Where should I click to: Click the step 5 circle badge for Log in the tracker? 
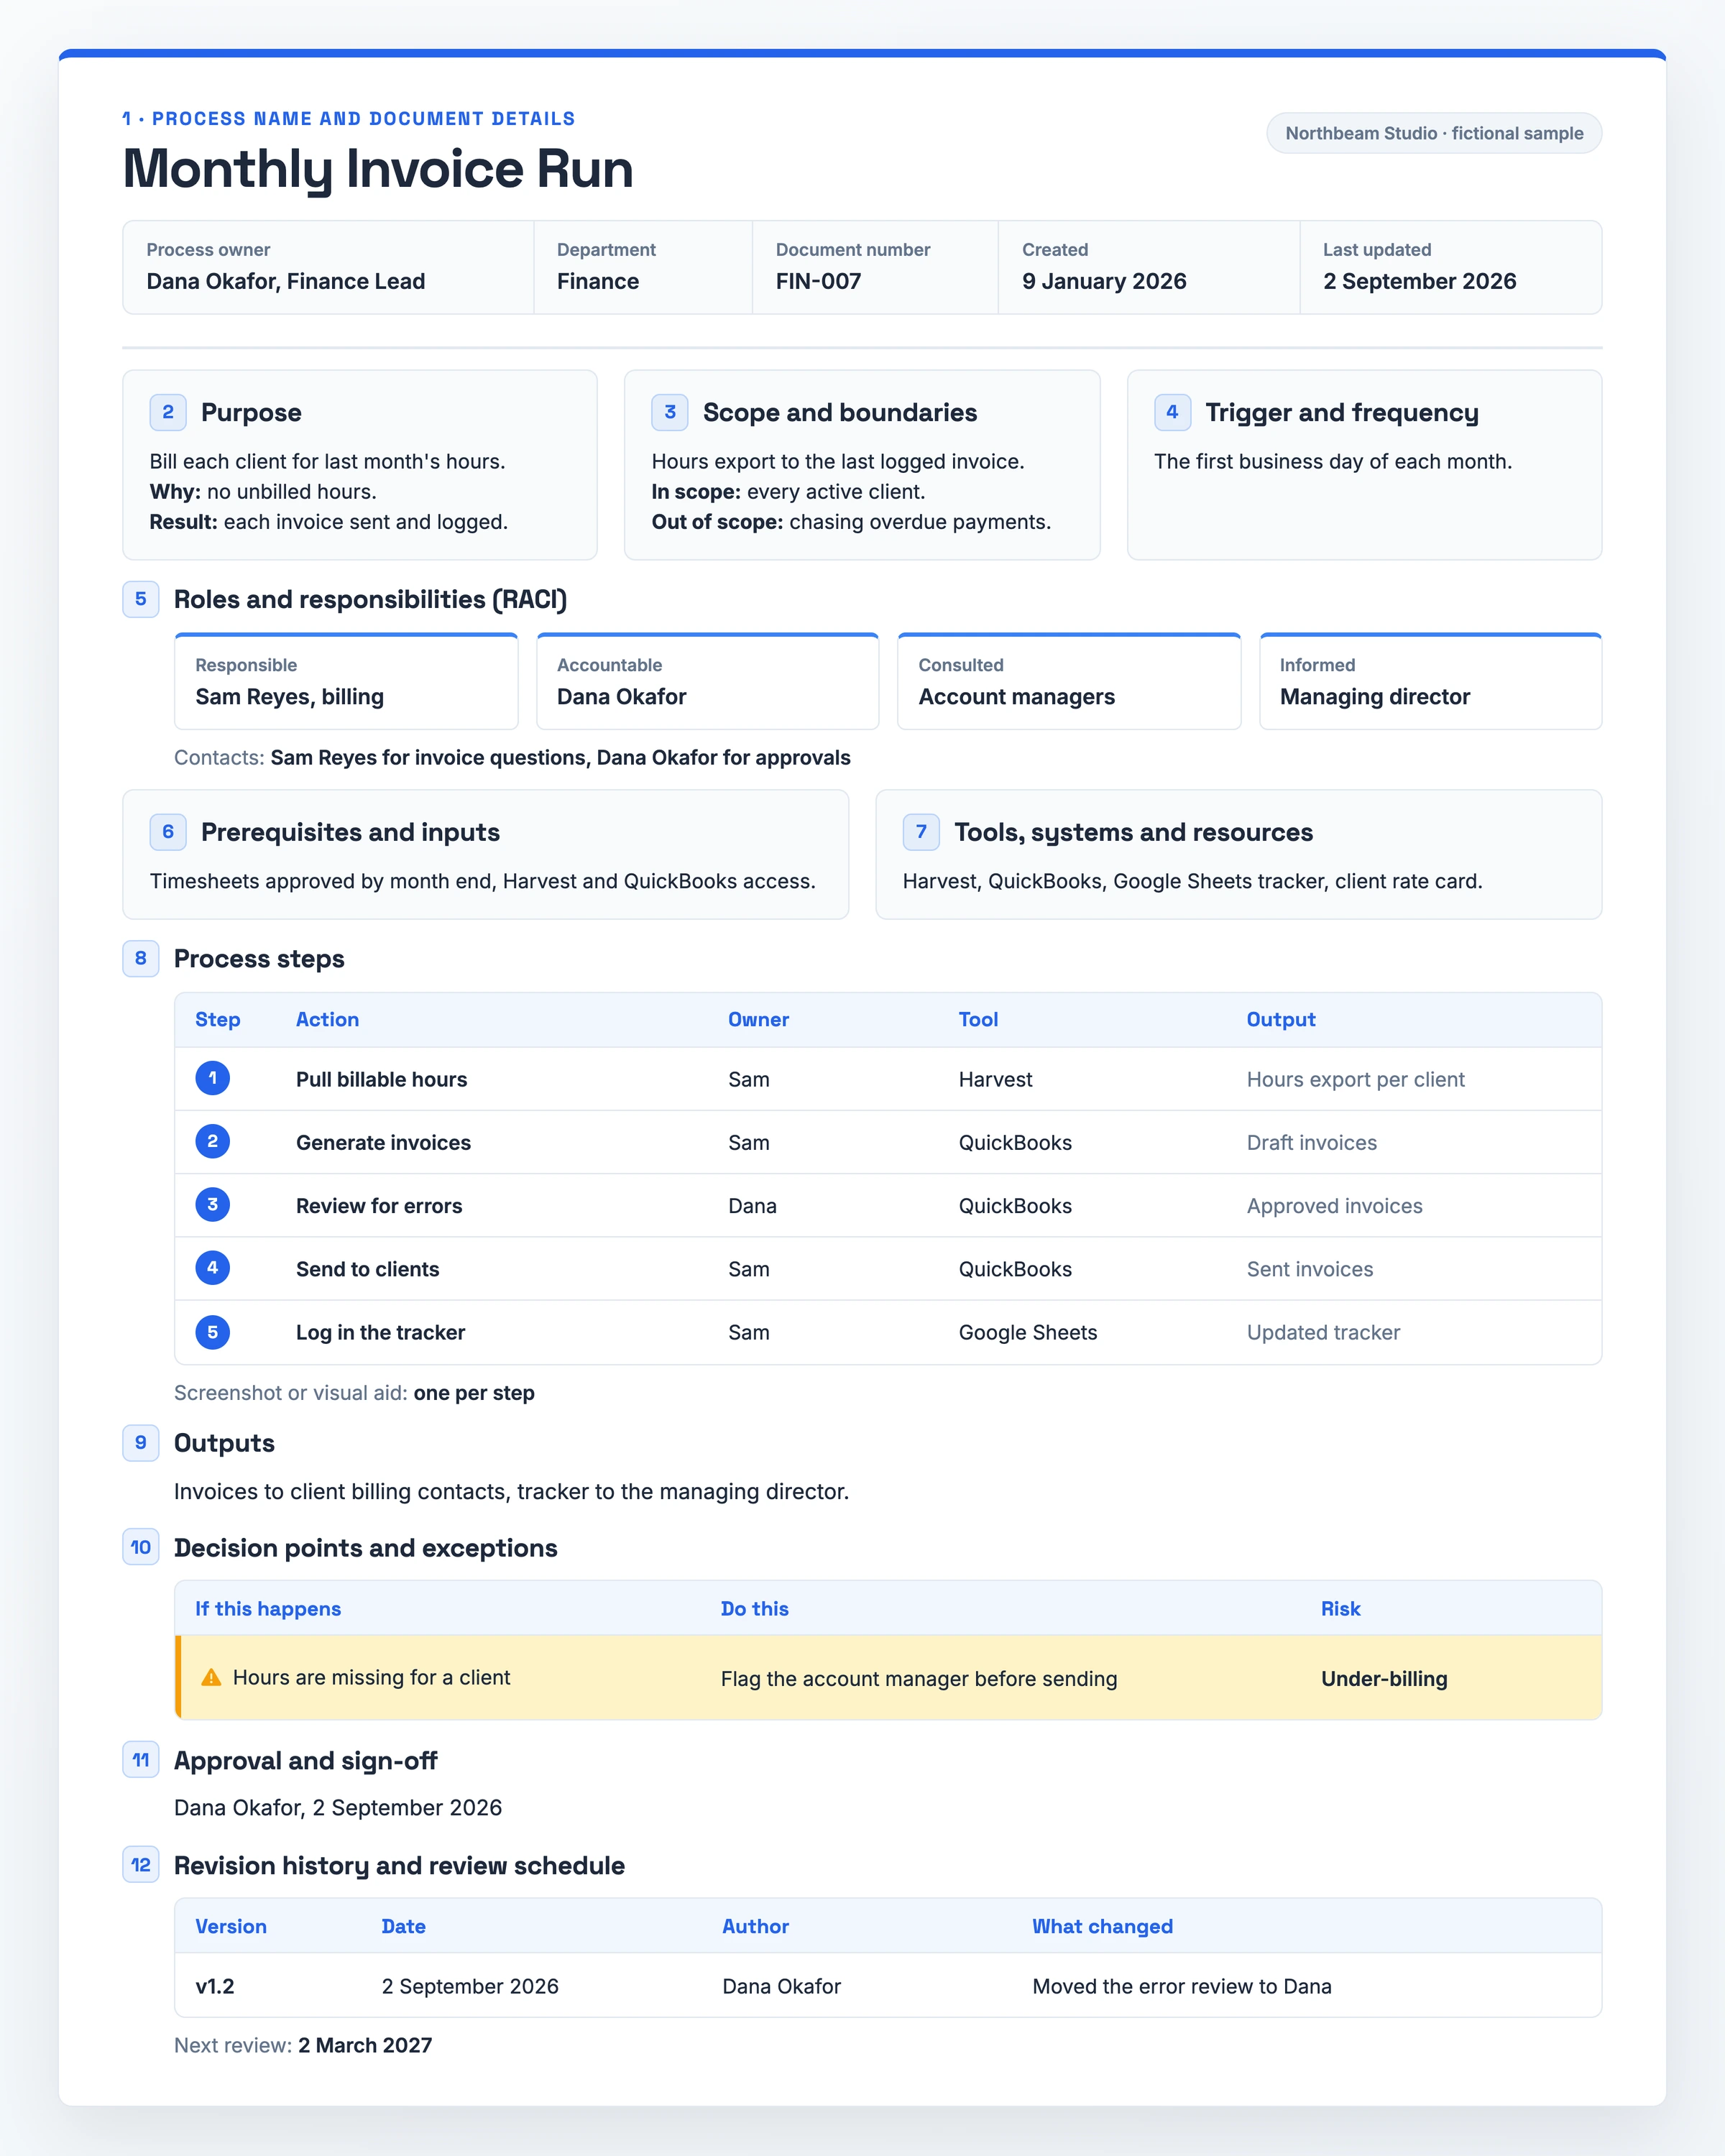[x=212, y=1332]
